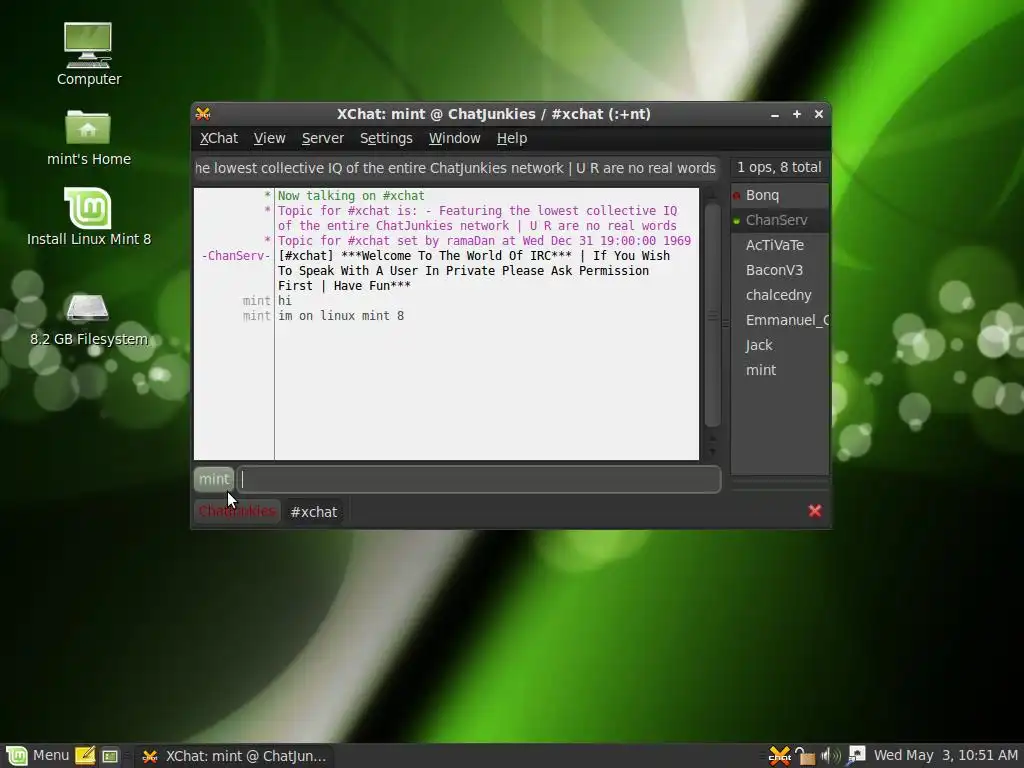
Task: Select Emmanuel_C in the user list
Action: point(780,320)
